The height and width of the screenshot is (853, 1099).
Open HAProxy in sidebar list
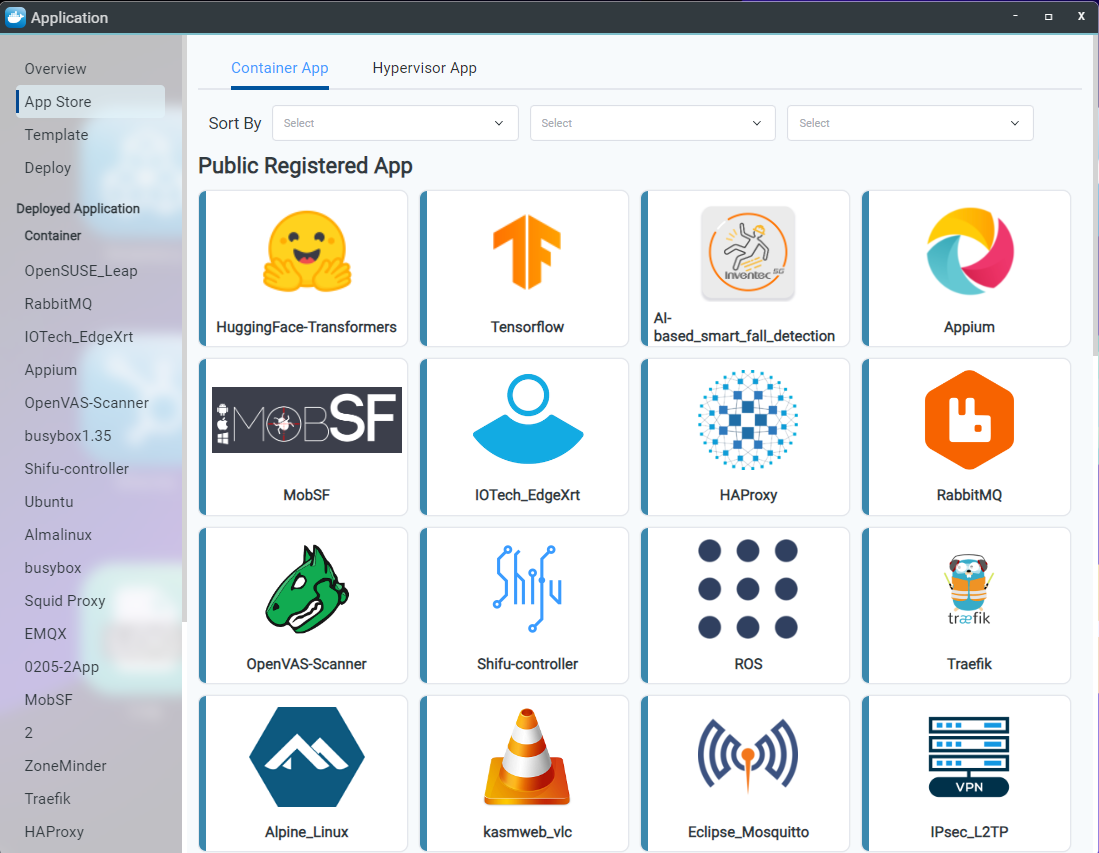point(54,831)
